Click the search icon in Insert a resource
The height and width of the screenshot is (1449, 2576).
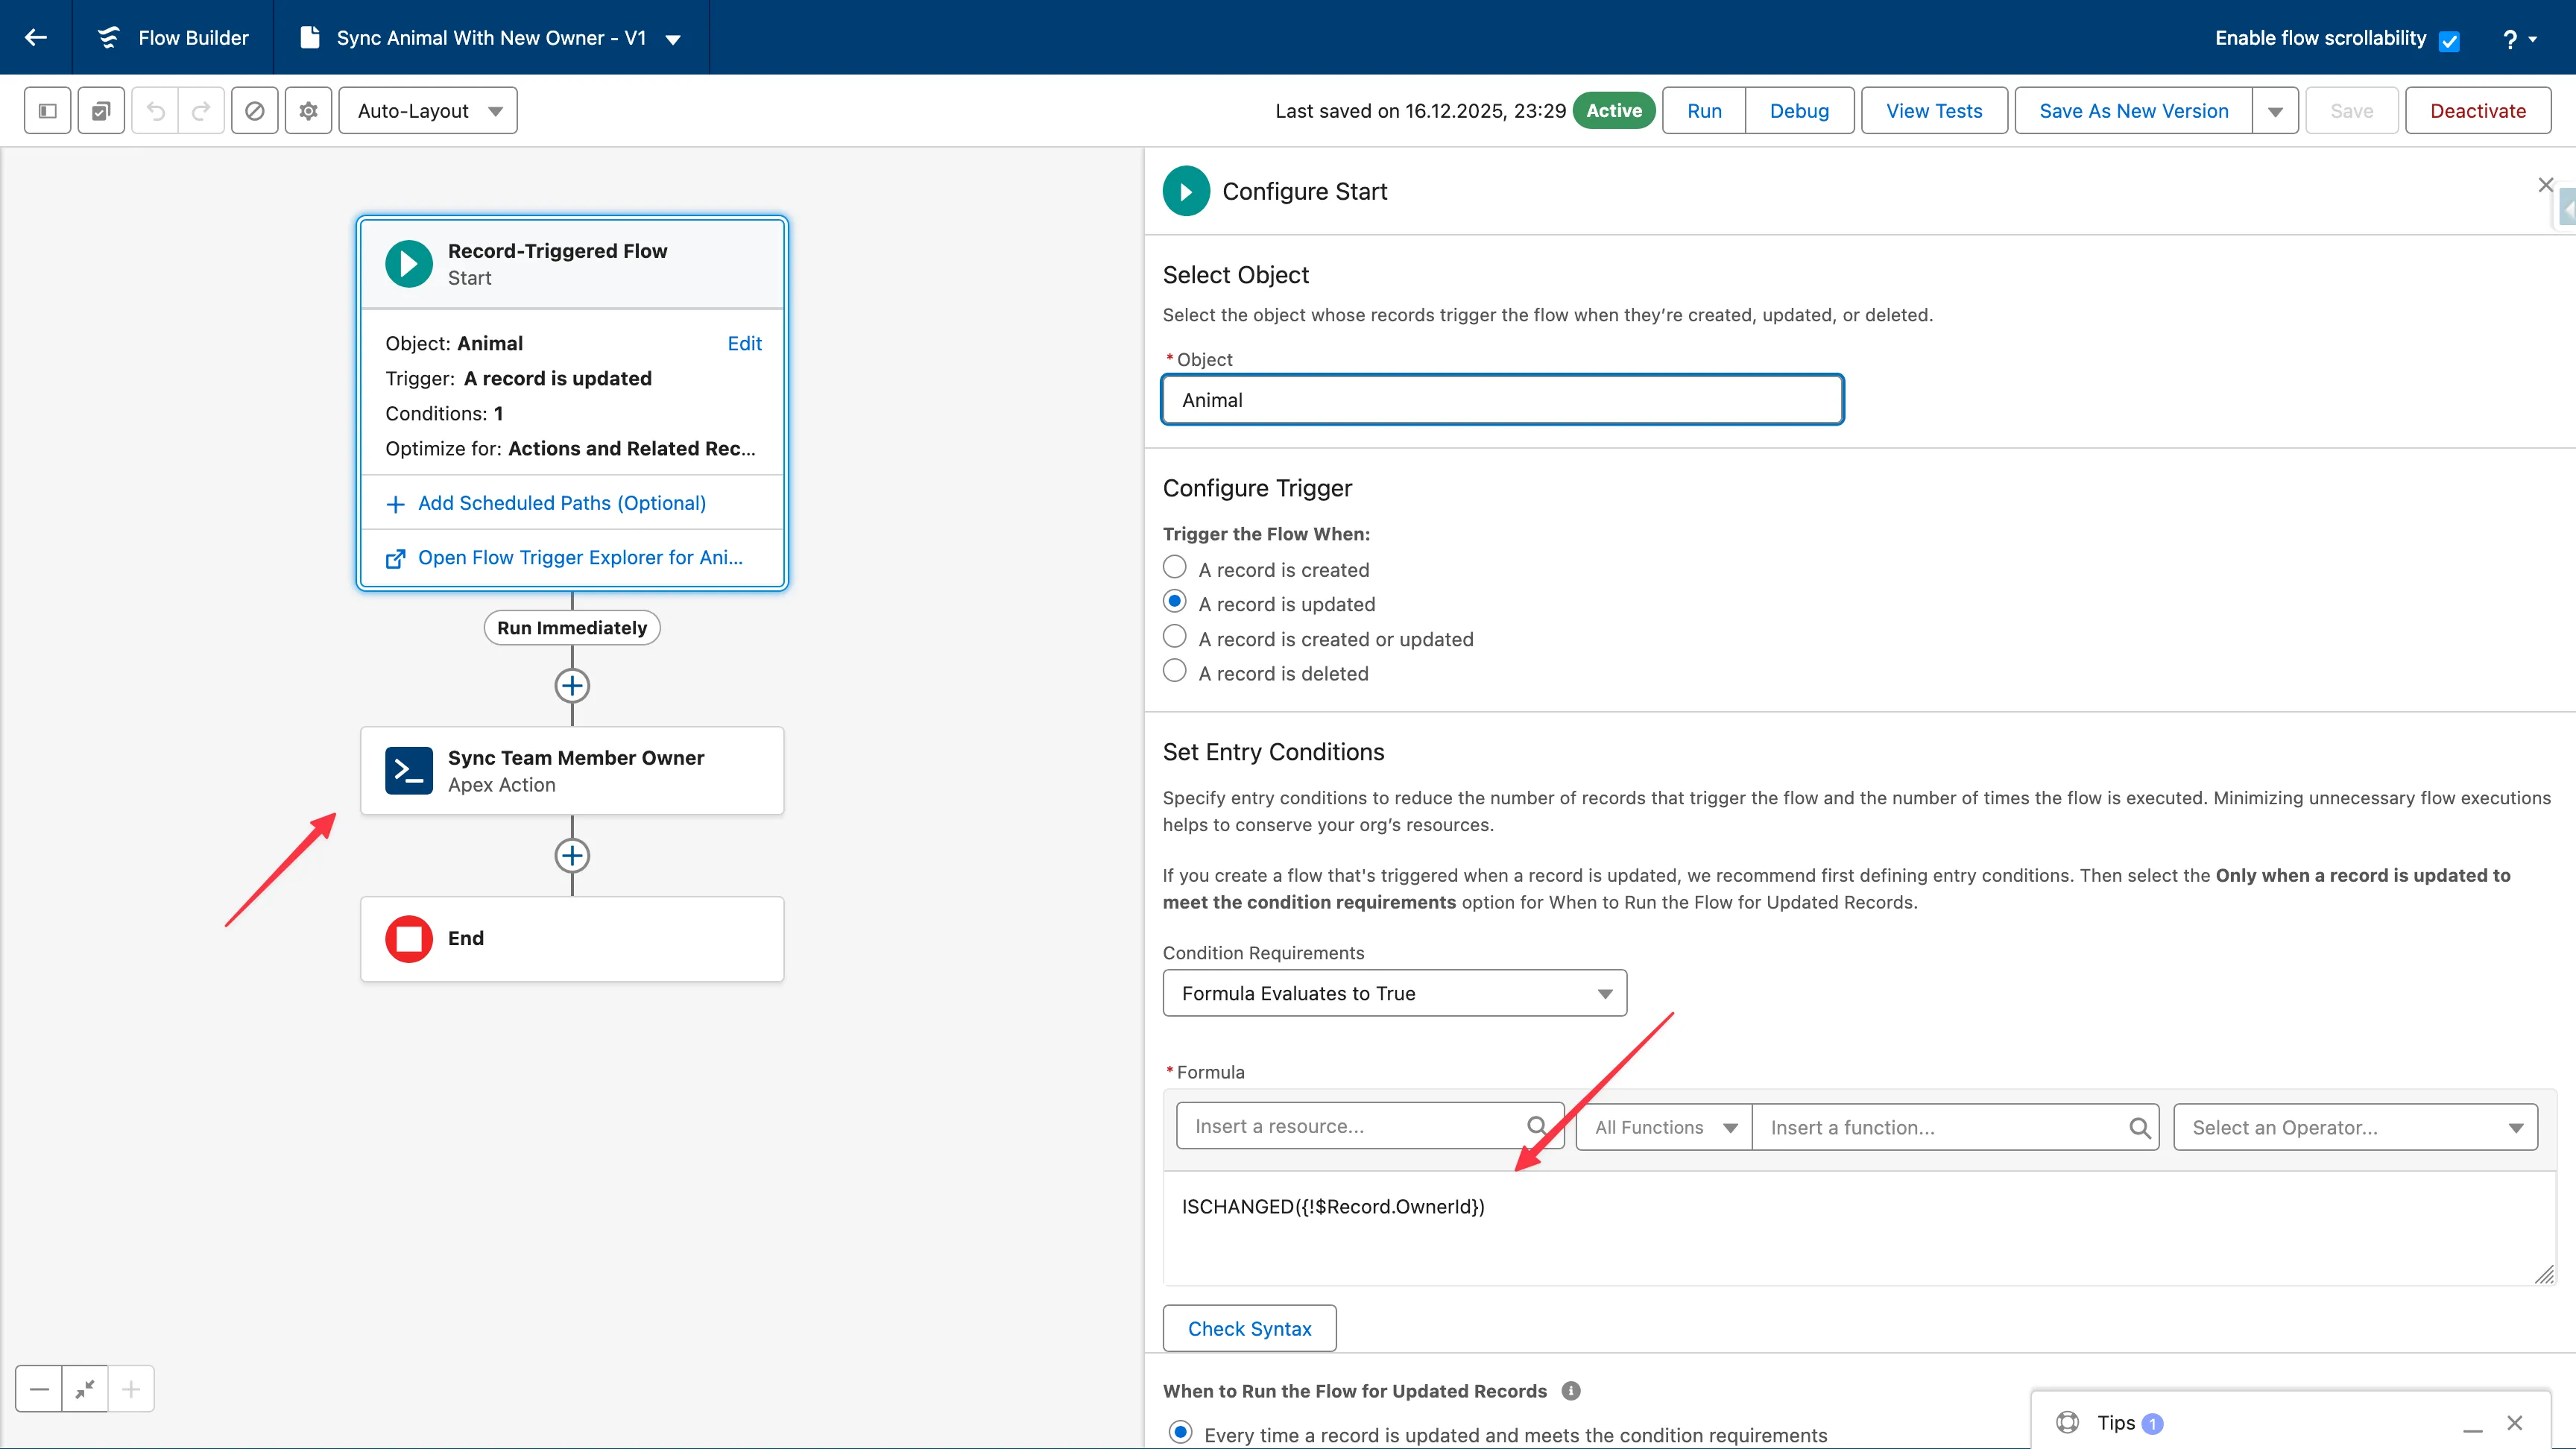coord(1537,1126)
